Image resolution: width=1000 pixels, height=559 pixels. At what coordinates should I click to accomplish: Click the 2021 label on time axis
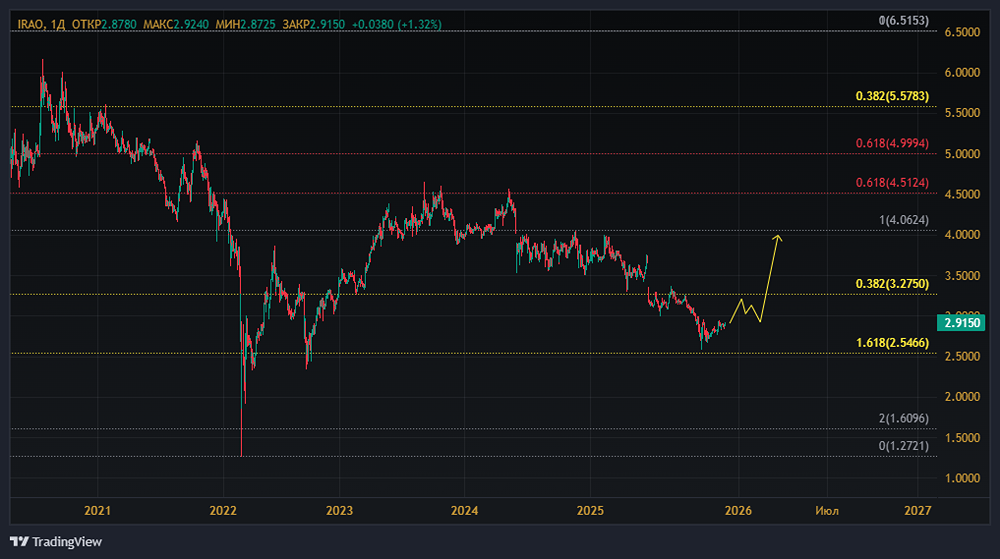click(x=98, y=511)
